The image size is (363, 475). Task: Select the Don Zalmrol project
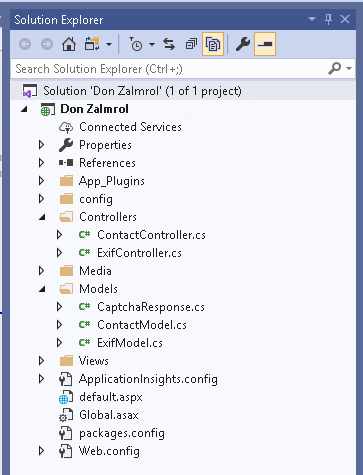pyautogui.click(x=94, y=109)
